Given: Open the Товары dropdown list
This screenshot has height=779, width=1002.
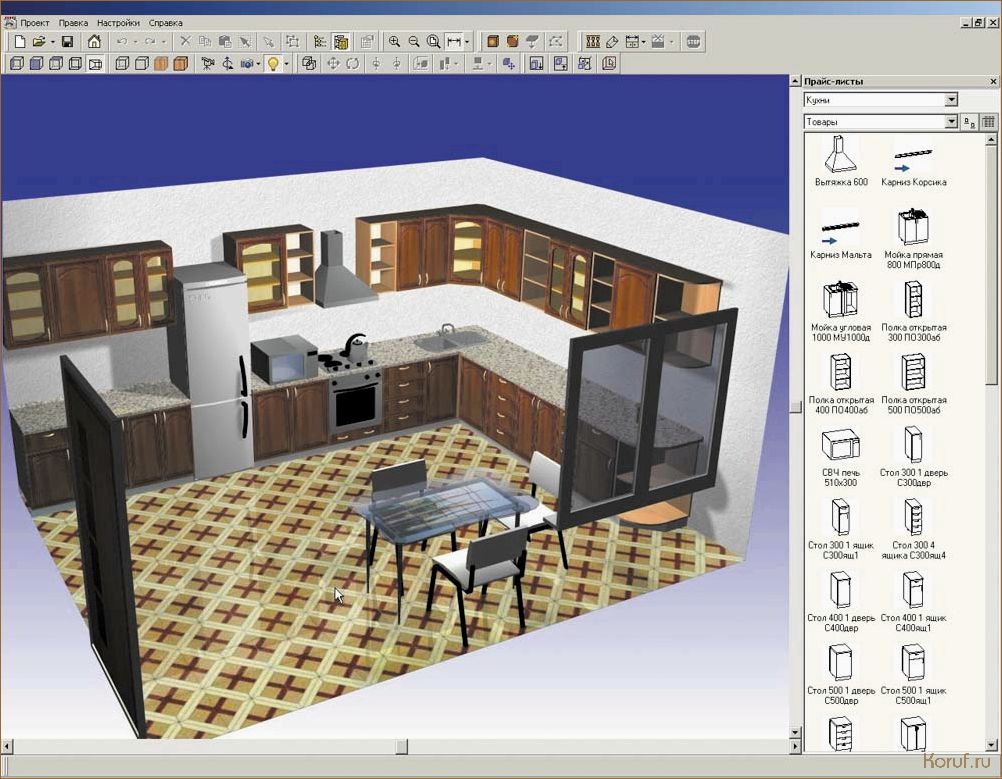Looking at the screenshot, I should click(951, 122).
